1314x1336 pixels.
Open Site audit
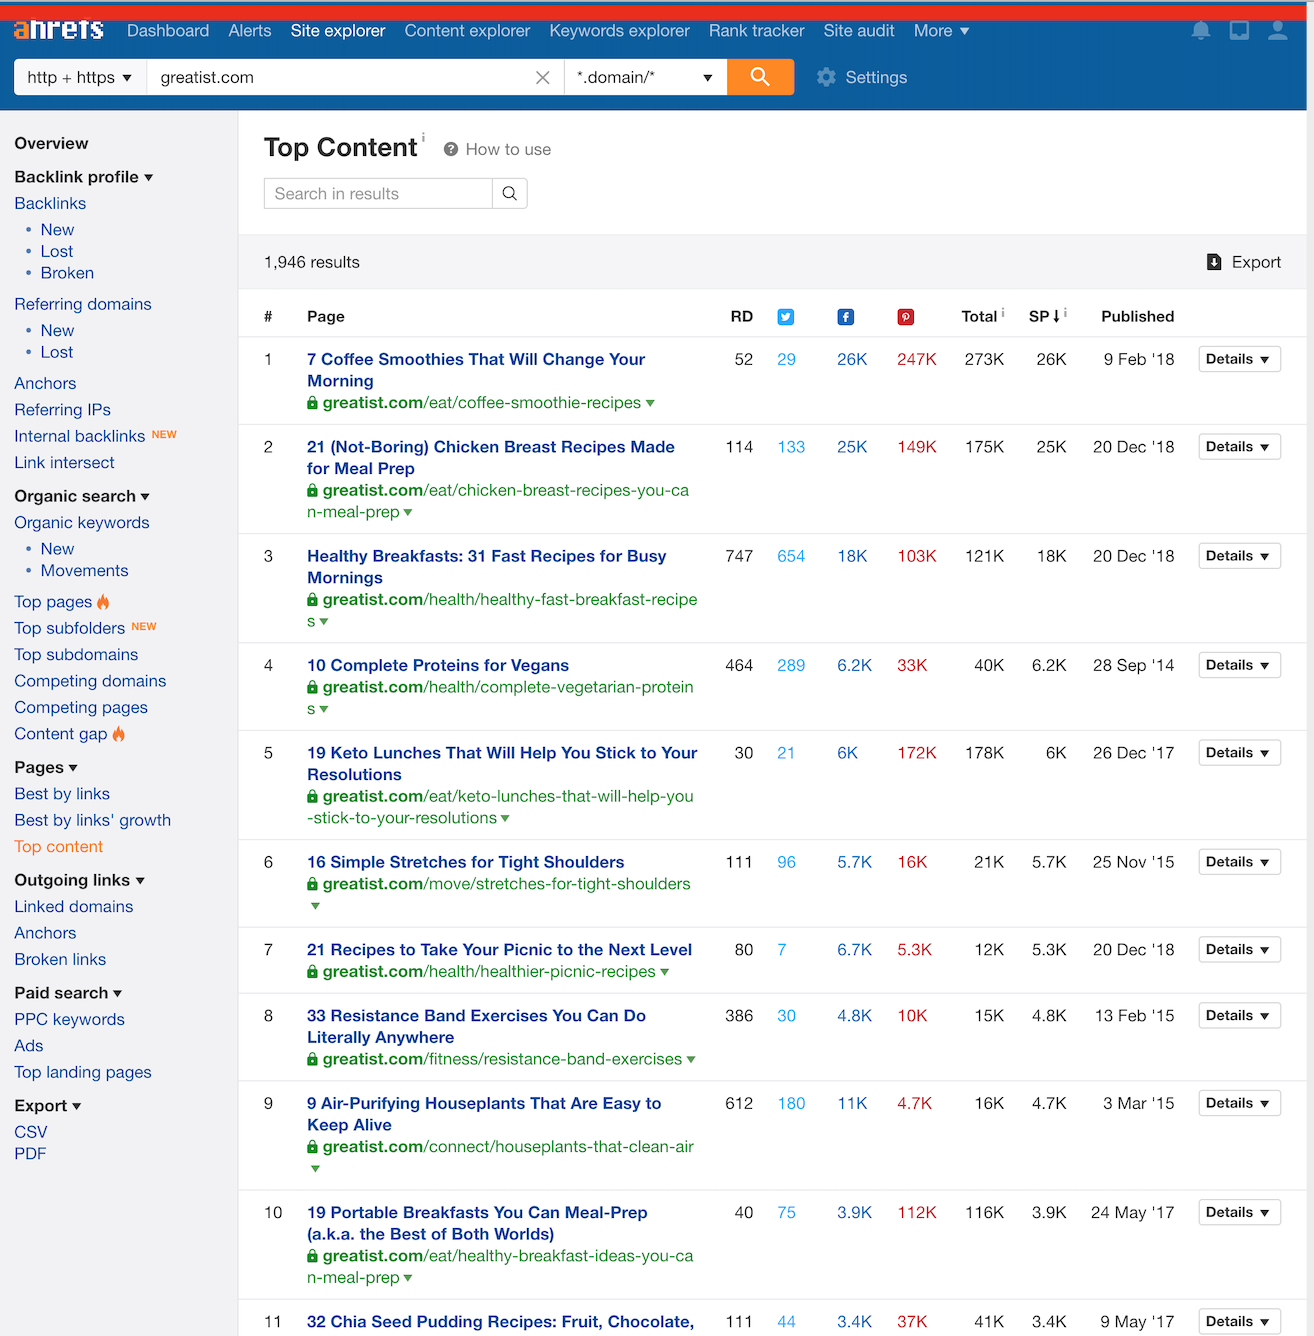coord(859,31)
